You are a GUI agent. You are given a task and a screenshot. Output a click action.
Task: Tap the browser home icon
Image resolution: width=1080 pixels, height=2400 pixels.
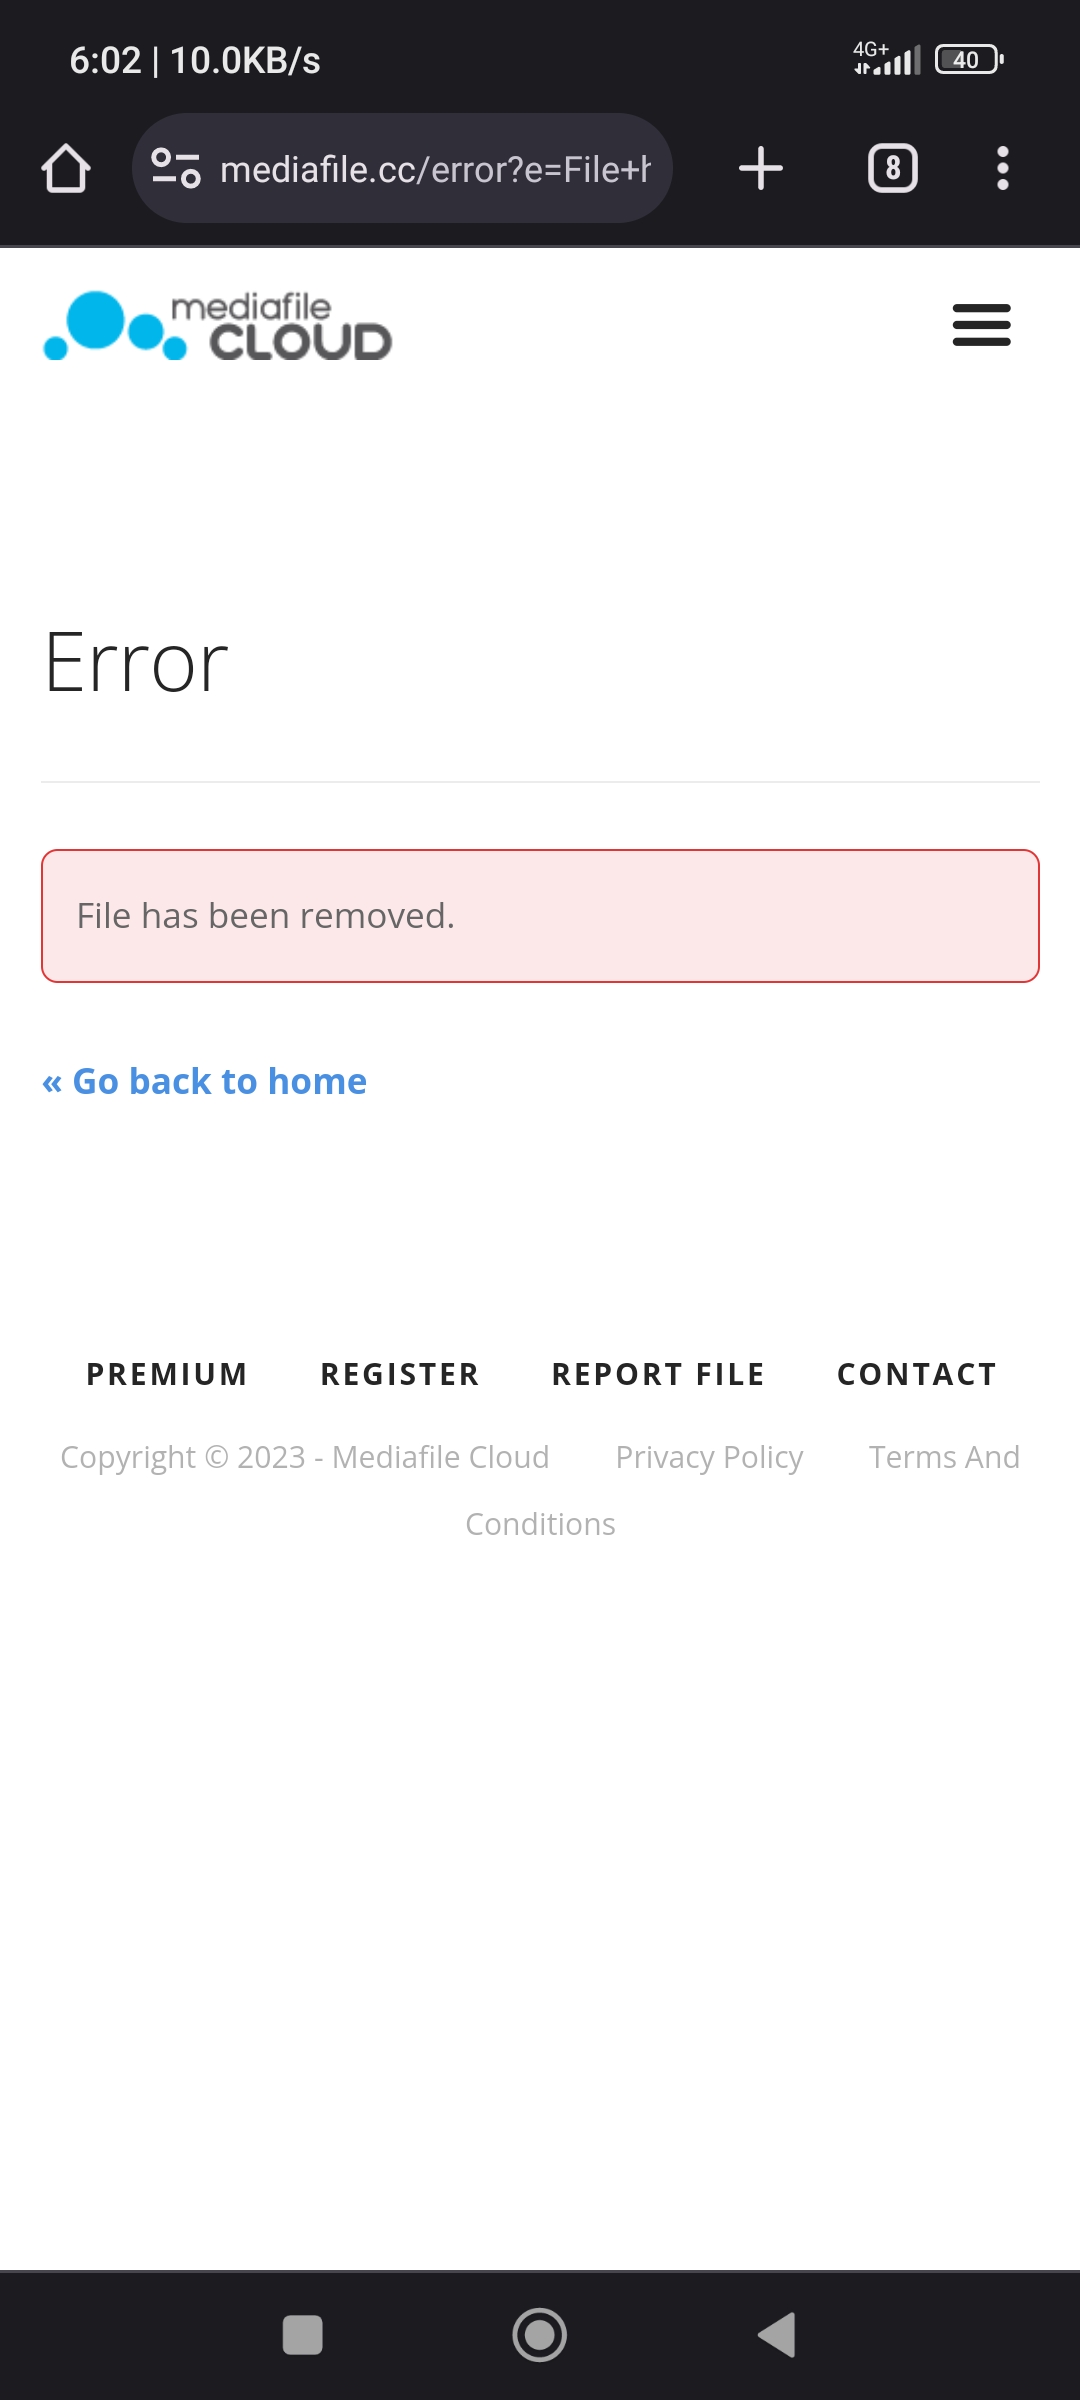[x=66, y=168]
